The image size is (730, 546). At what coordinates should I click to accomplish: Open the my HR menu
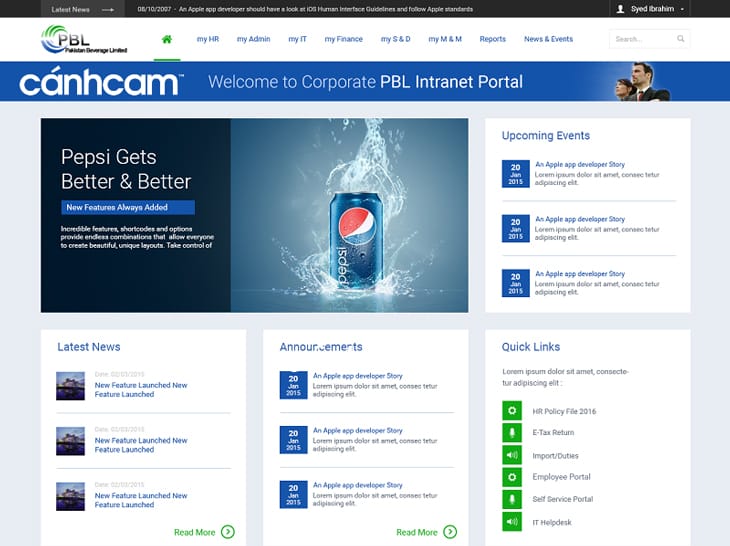(208, 39)
